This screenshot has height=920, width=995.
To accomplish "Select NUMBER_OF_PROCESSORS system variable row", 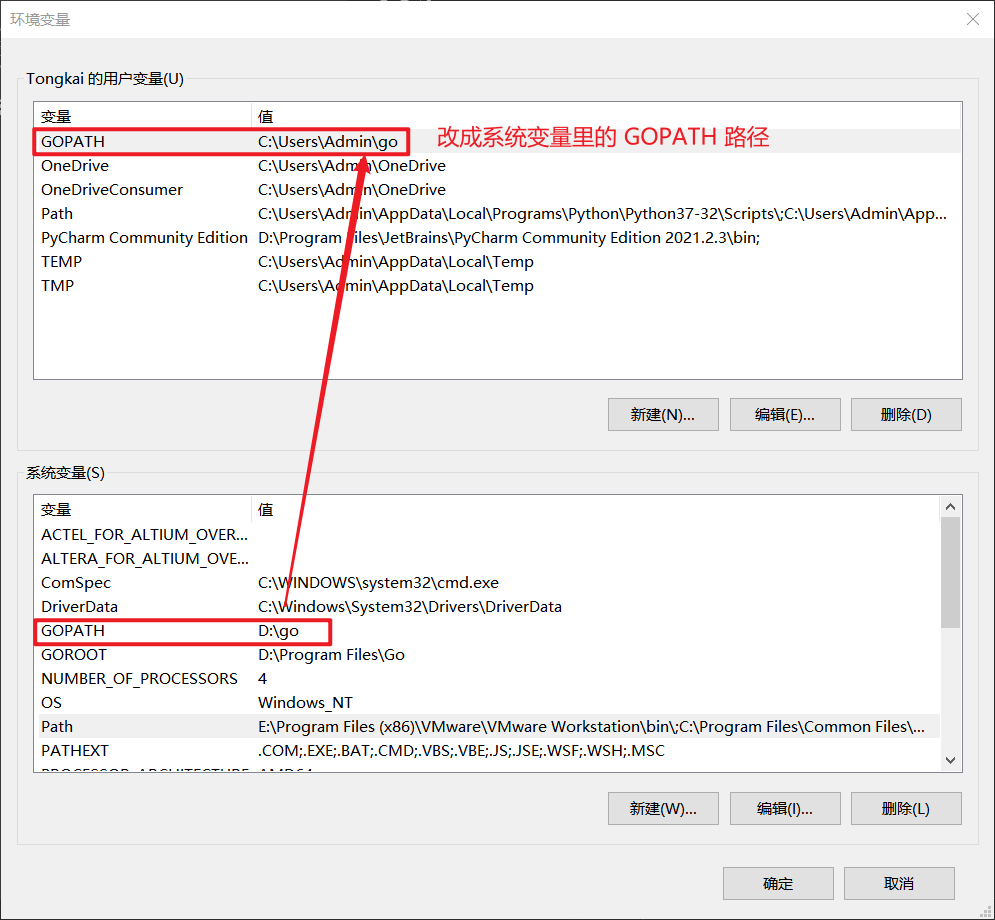I will 487,679.
